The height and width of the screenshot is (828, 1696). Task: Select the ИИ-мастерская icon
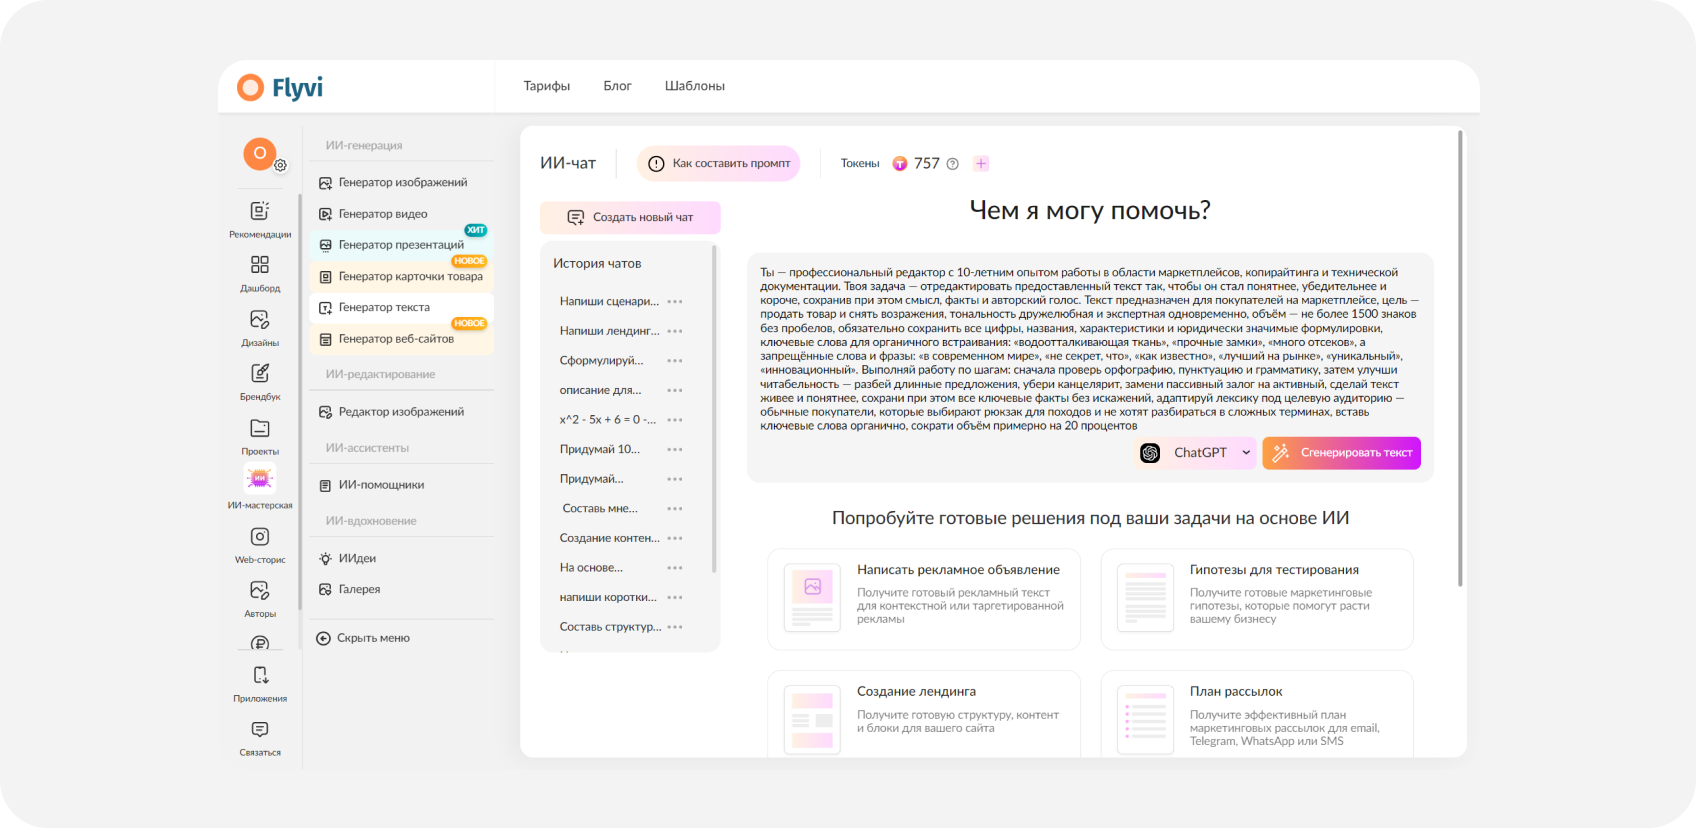(260, 479)
